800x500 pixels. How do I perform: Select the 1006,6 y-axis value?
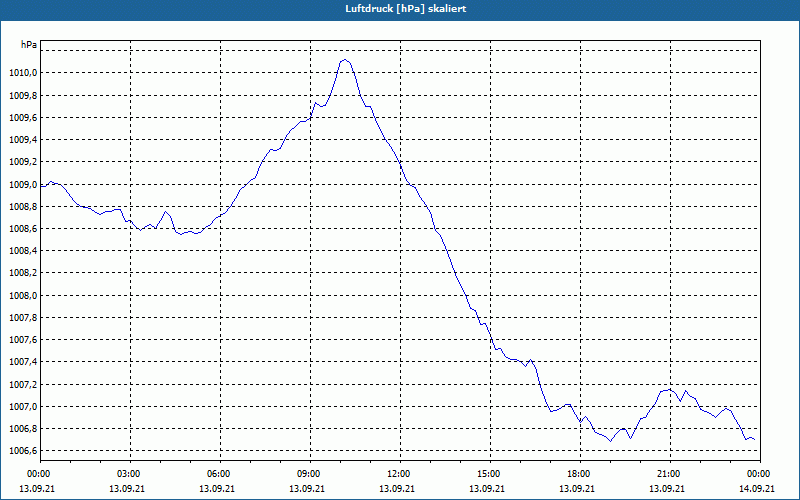[x=23, y=451]
